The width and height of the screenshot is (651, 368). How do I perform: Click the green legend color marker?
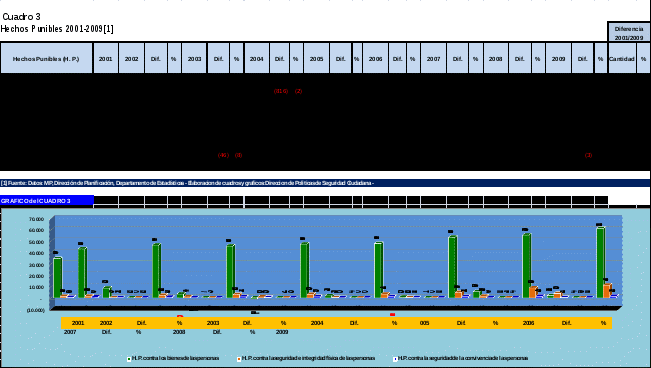(129, 359)
